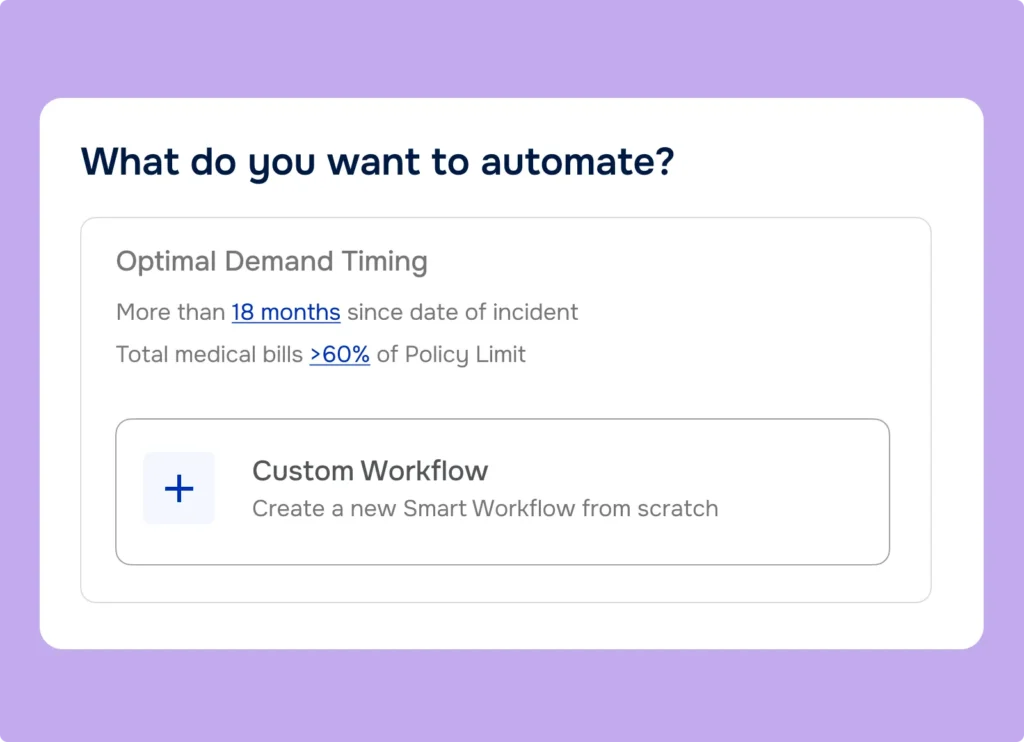Click the "More than" text
Screen dimensions: 1024x742
coord(170,312)
